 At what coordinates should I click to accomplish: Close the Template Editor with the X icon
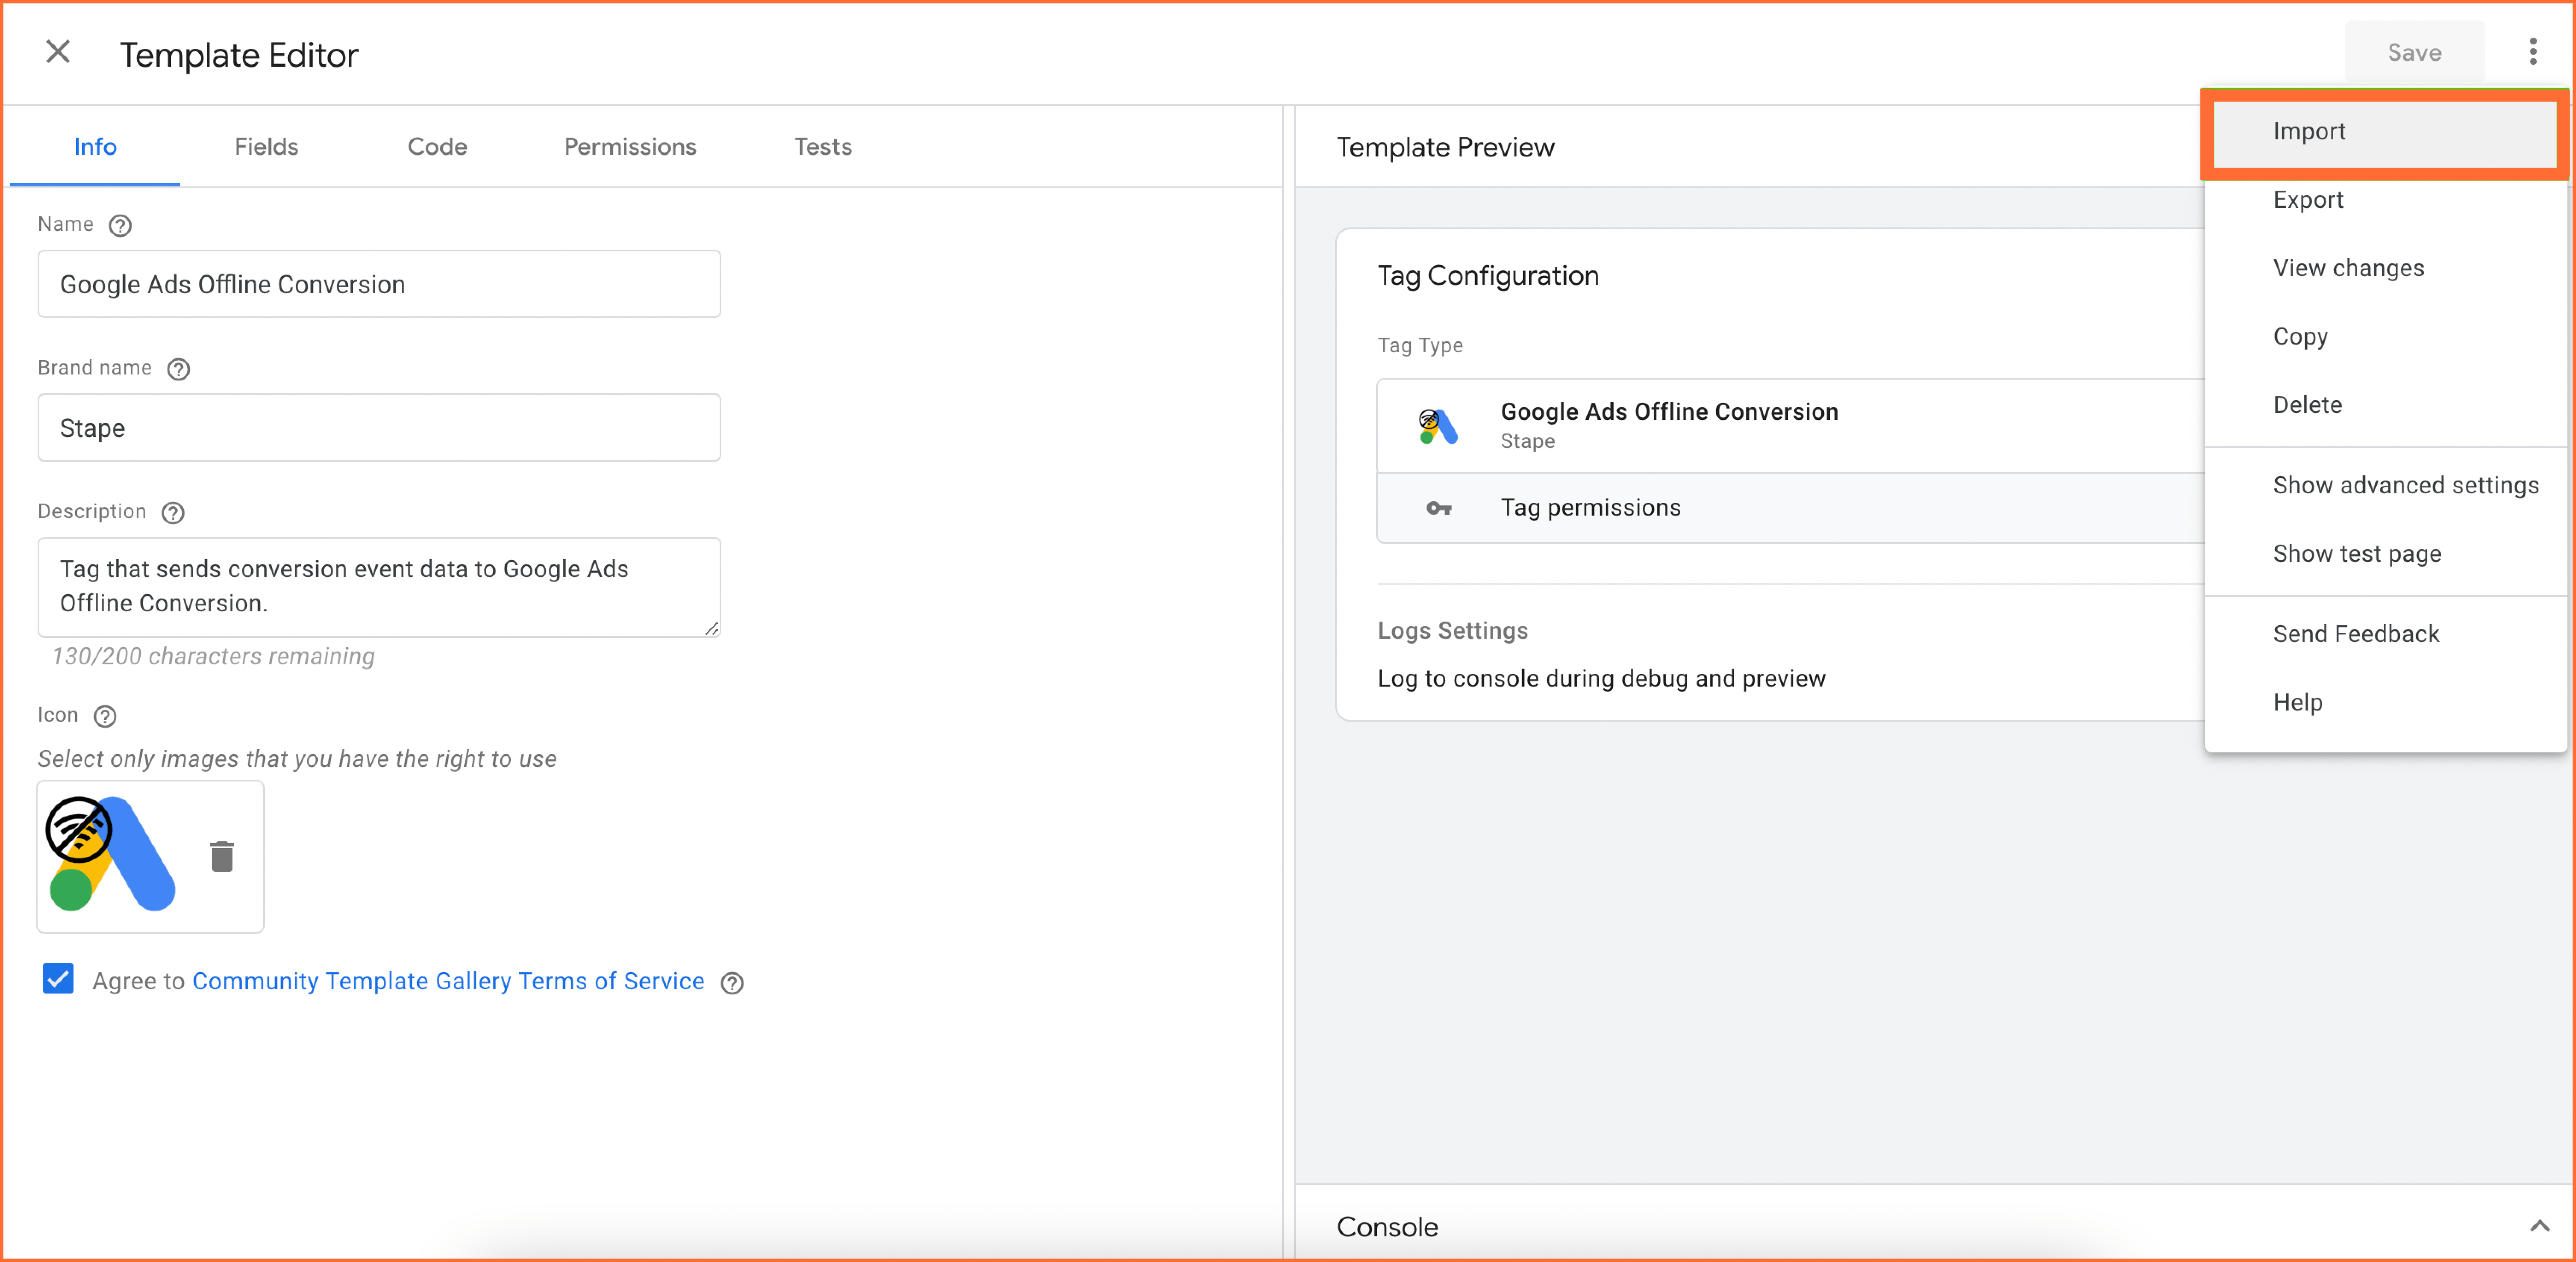[x=58, y=52]
